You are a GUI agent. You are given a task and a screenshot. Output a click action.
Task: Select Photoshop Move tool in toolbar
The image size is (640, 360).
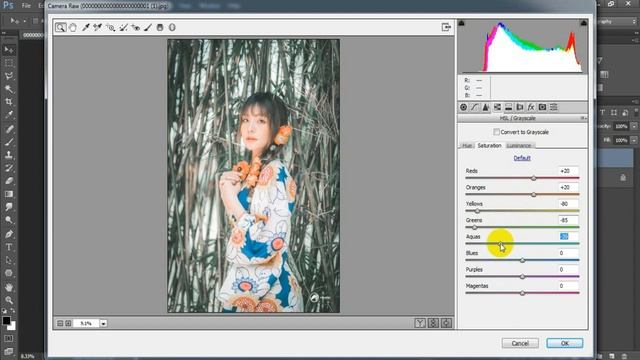(9, 50)
